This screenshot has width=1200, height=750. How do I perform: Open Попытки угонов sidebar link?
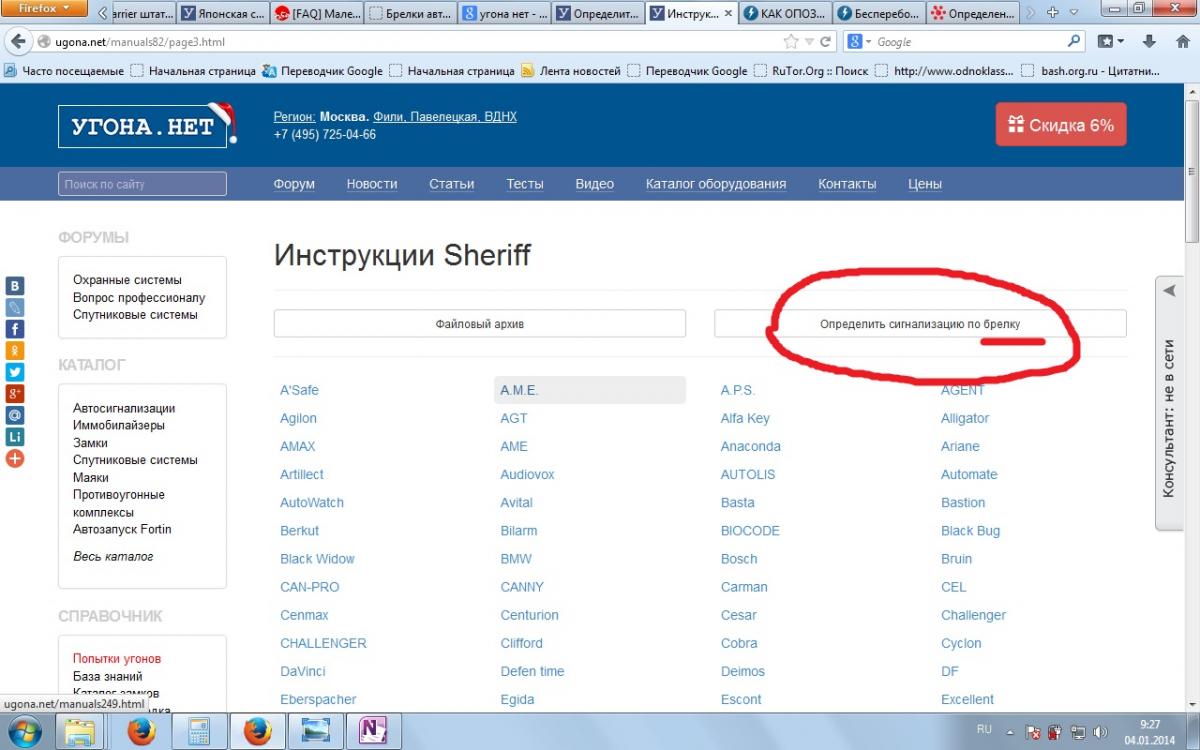[x=117, y=659]
